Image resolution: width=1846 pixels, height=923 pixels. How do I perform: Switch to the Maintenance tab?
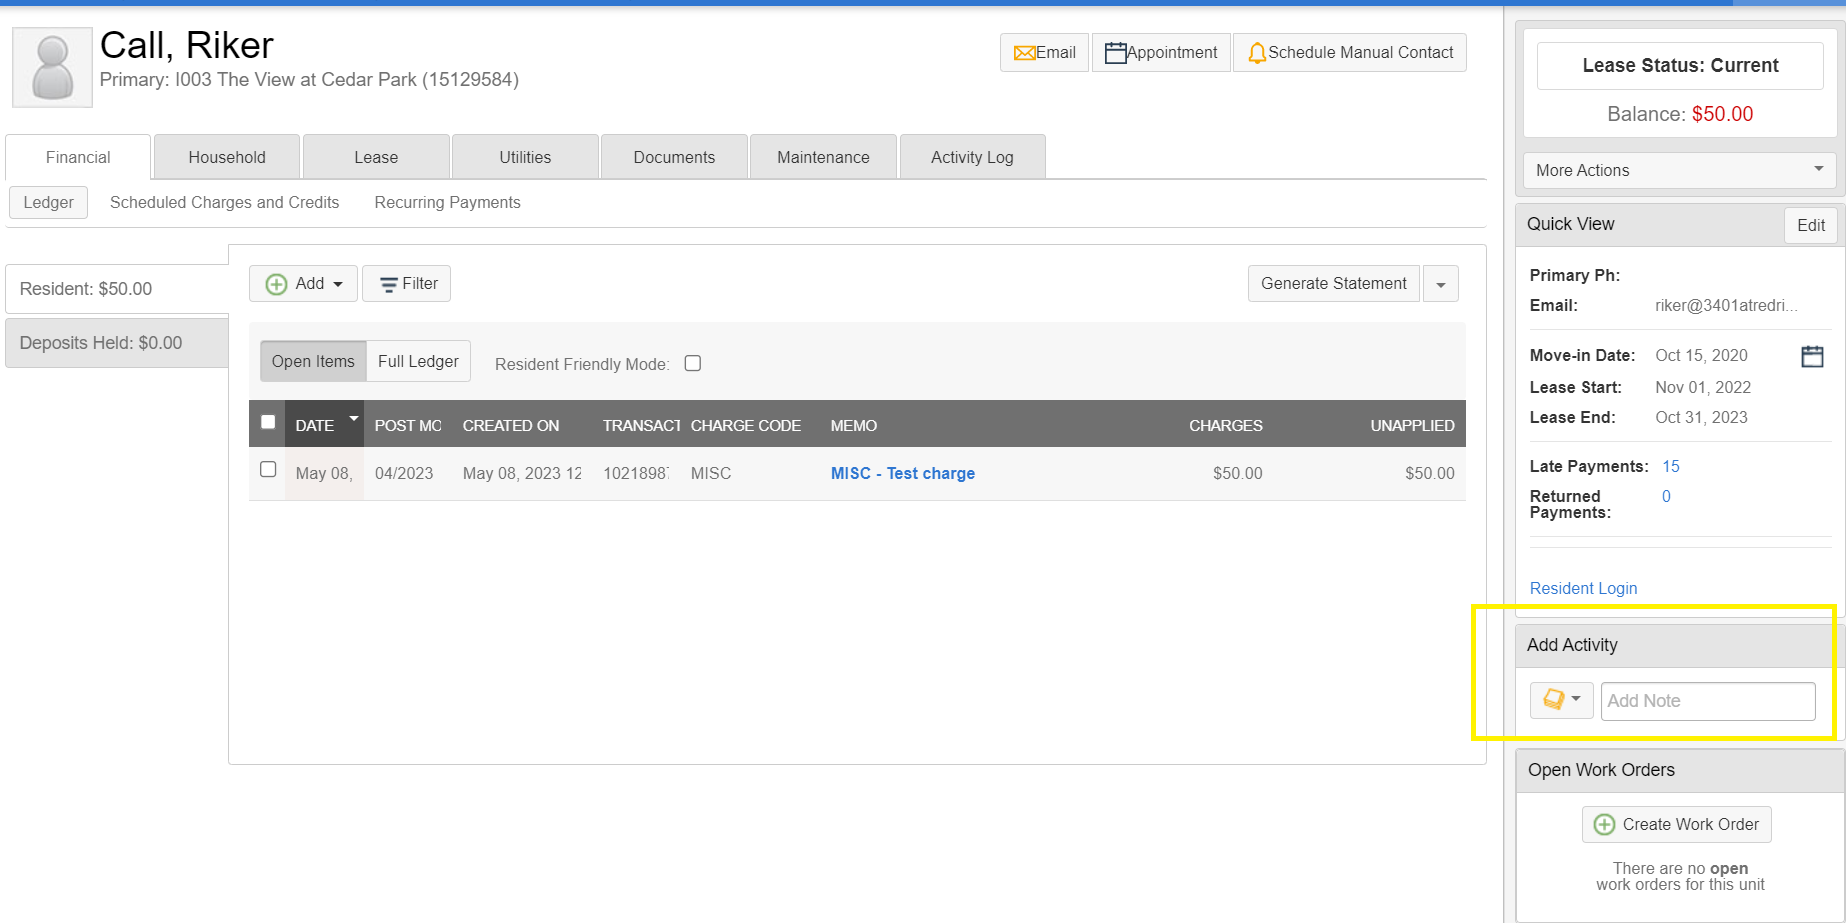[823, 157]
